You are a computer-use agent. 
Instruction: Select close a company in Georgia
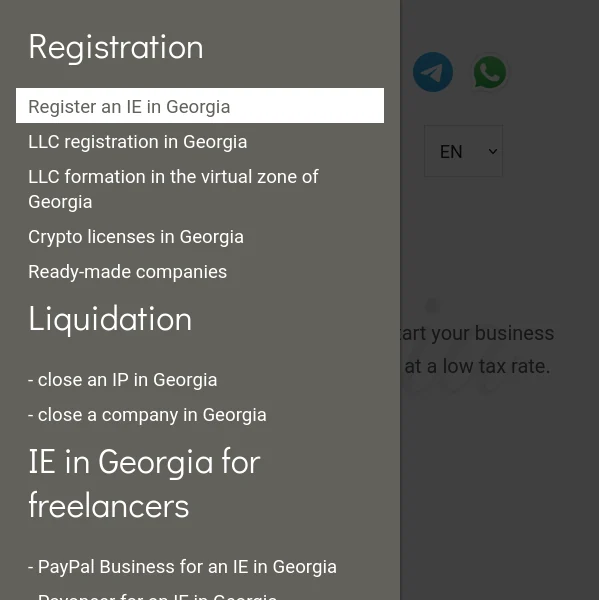point(147,415)
